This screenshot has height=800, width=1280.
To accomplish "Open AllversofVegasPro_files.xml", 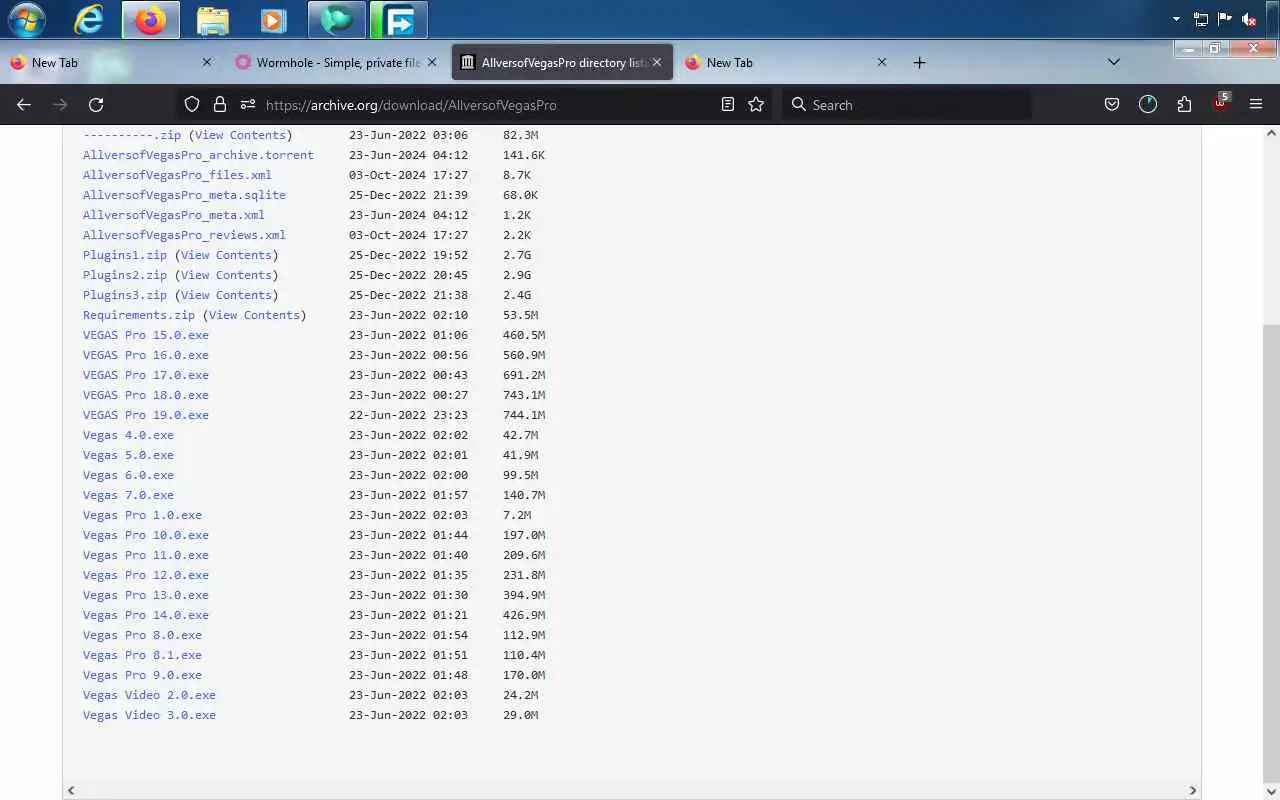I will pos(177,175).
